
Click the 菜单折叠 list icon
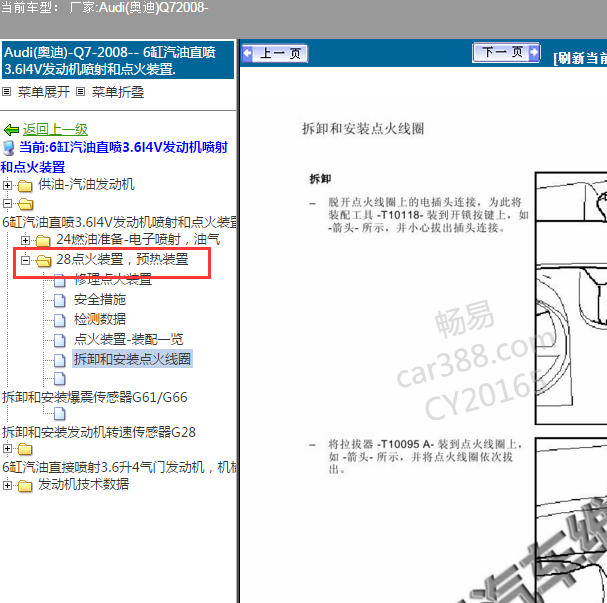tap(80, 92)
